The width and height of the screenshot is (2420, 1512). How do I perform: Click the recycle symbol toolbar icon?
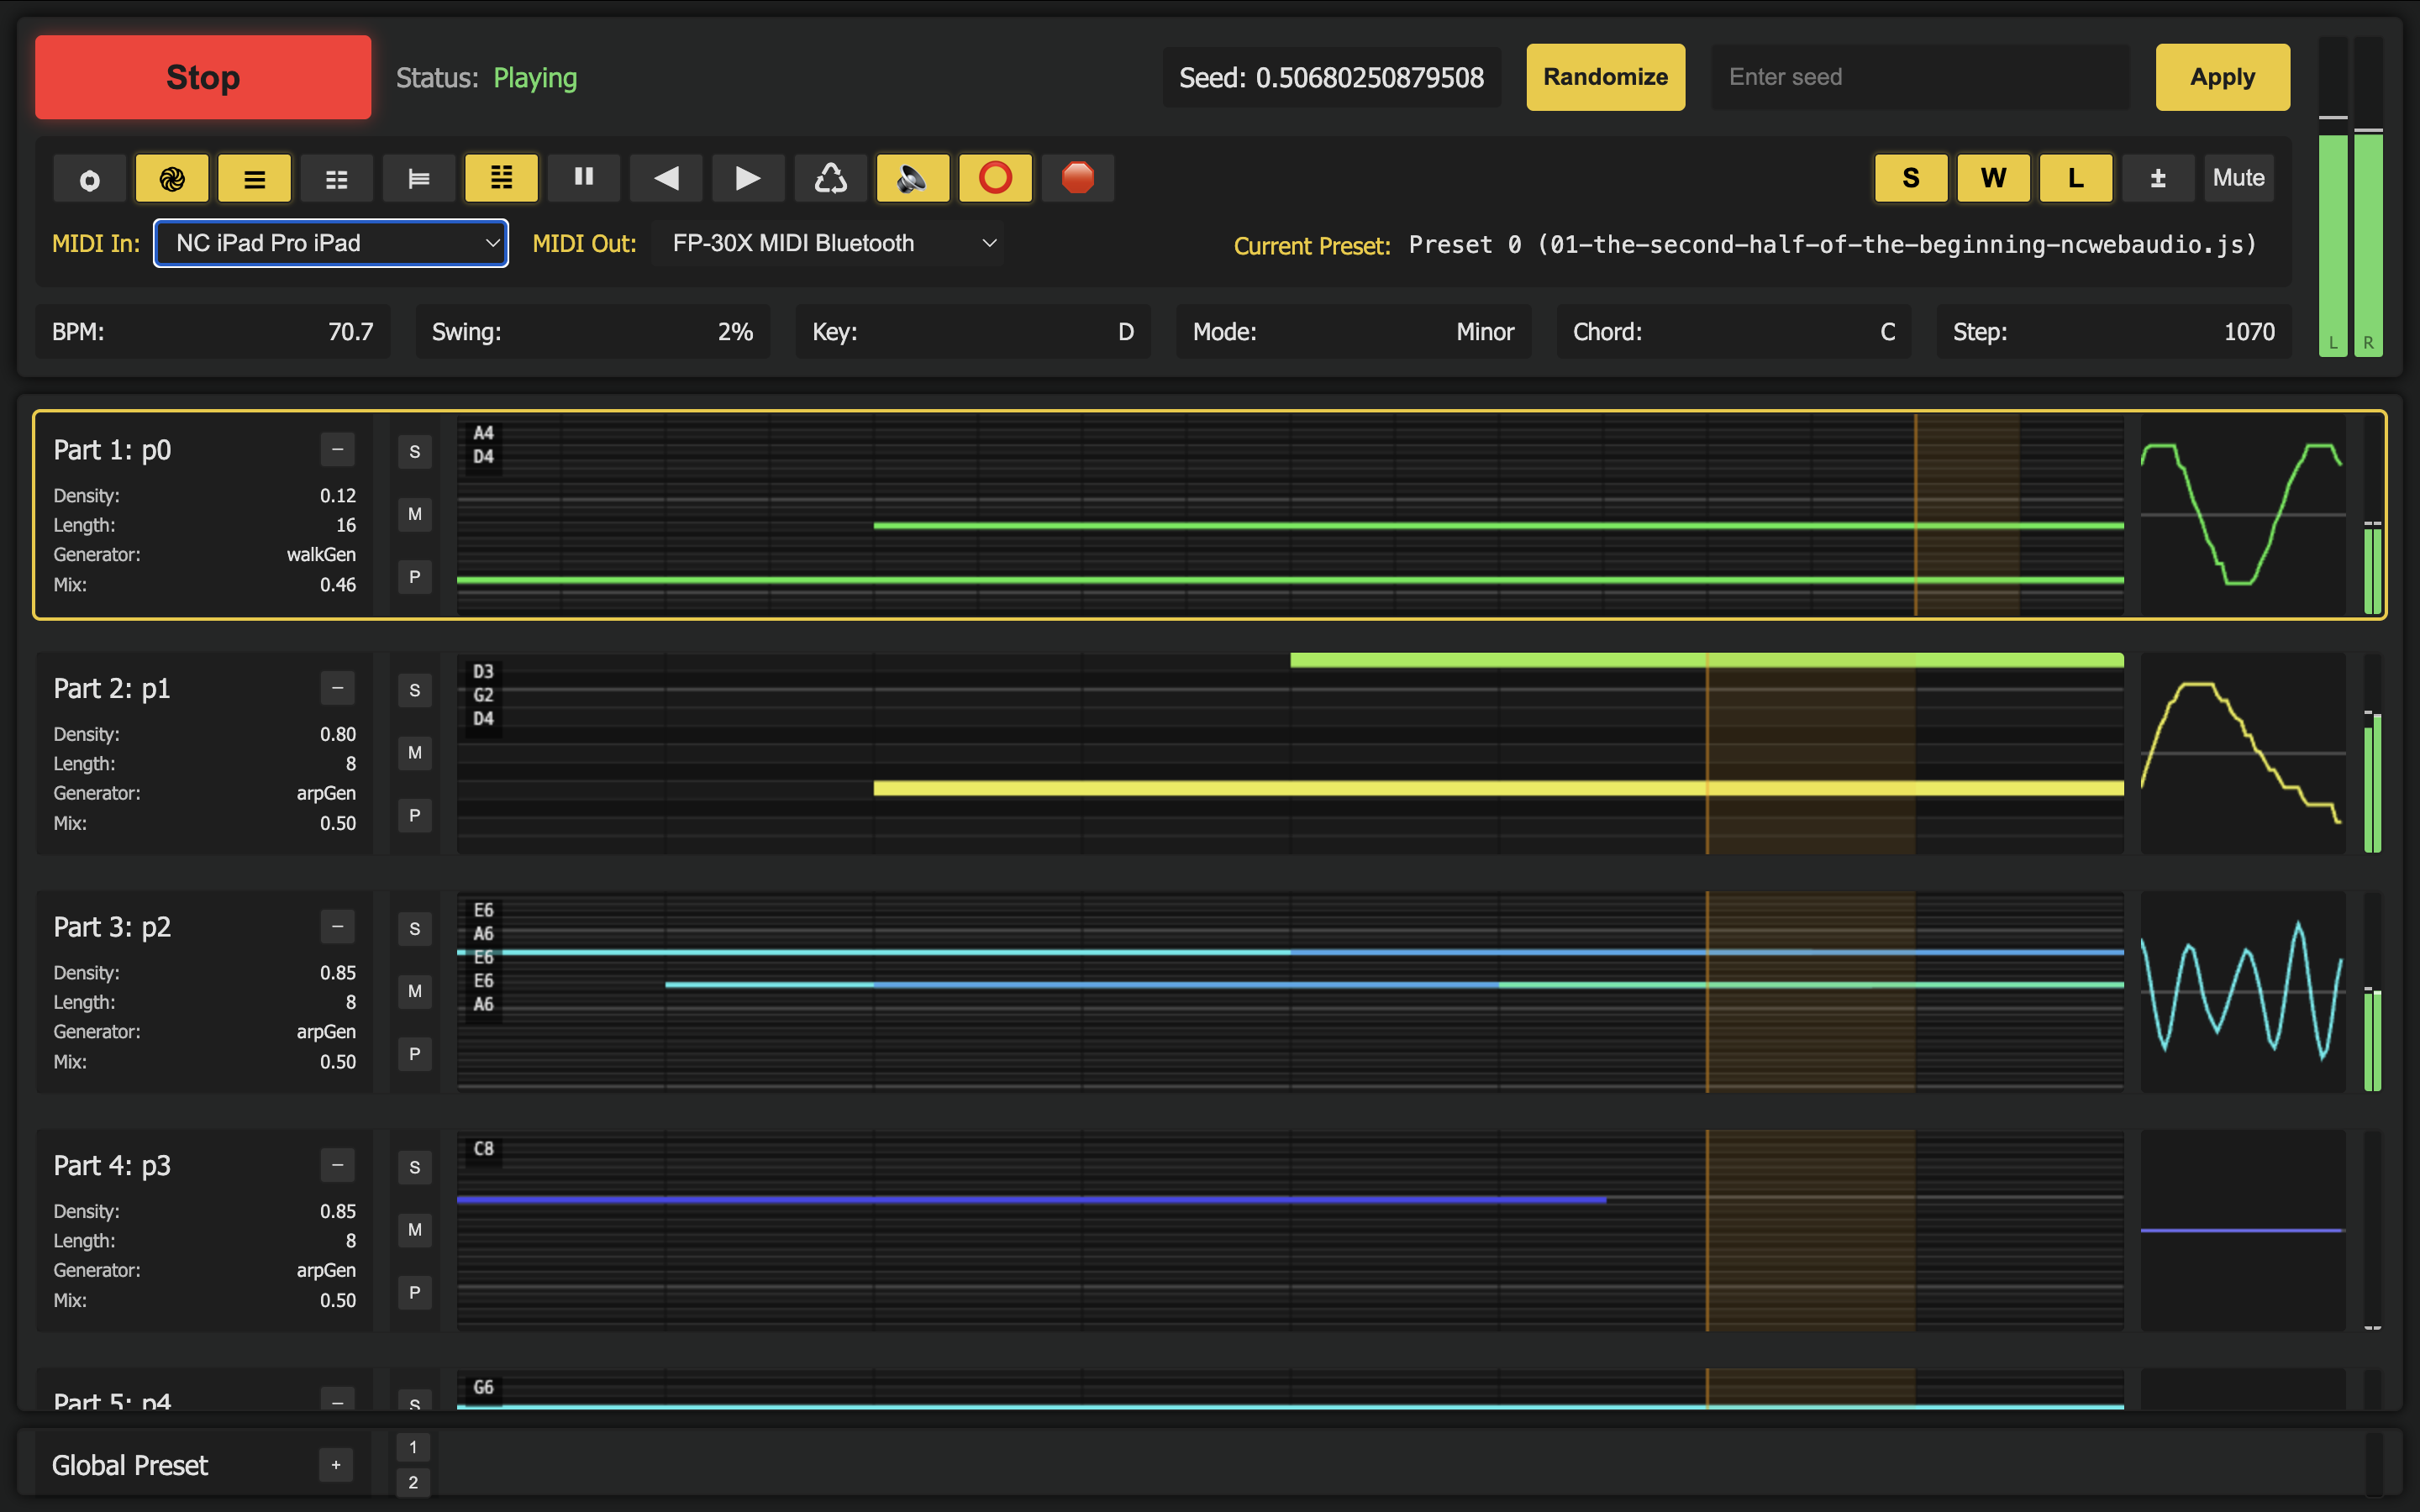(830, 178)
